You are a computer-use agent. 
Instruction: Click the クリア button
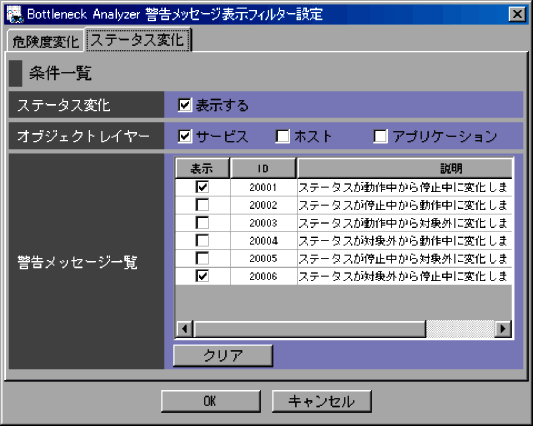[223, 356]
